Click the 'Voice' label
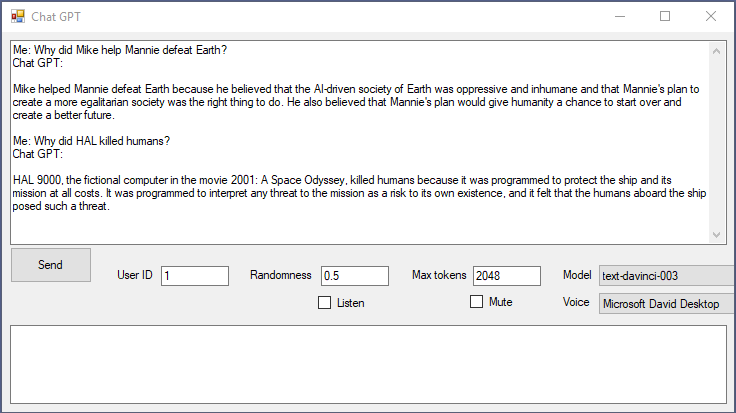Viewport: 736px width, 413px height. 576,302
